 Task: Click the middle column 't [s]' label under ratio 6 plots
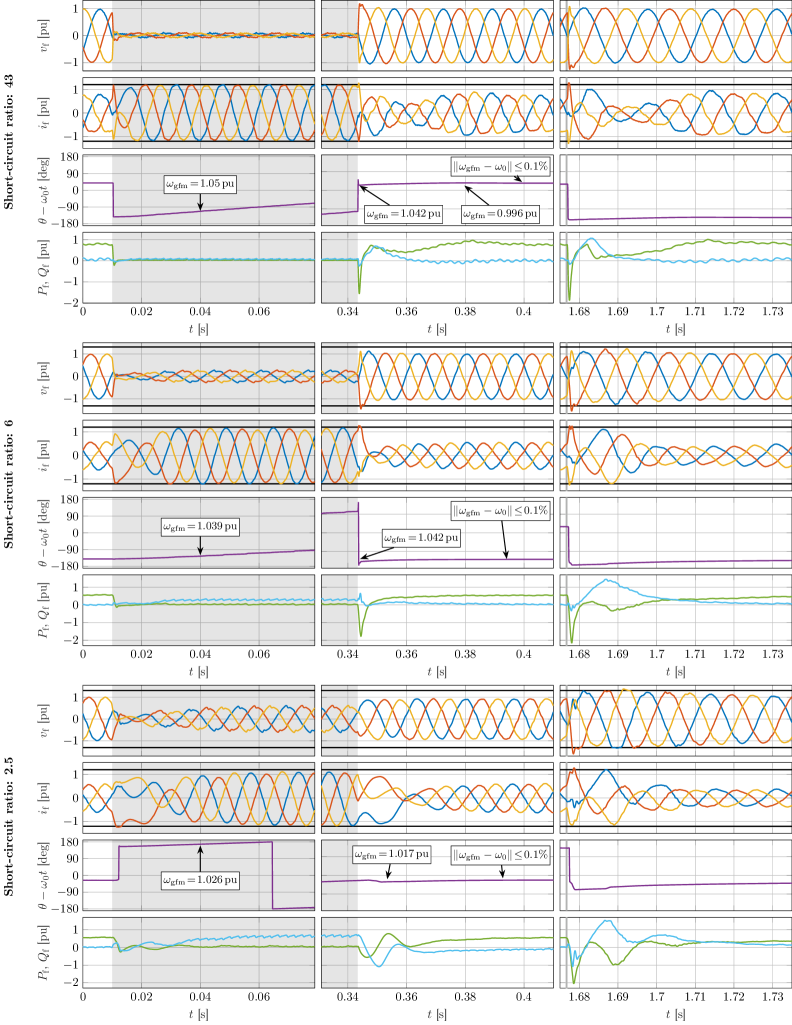click(x=437, y=671)
